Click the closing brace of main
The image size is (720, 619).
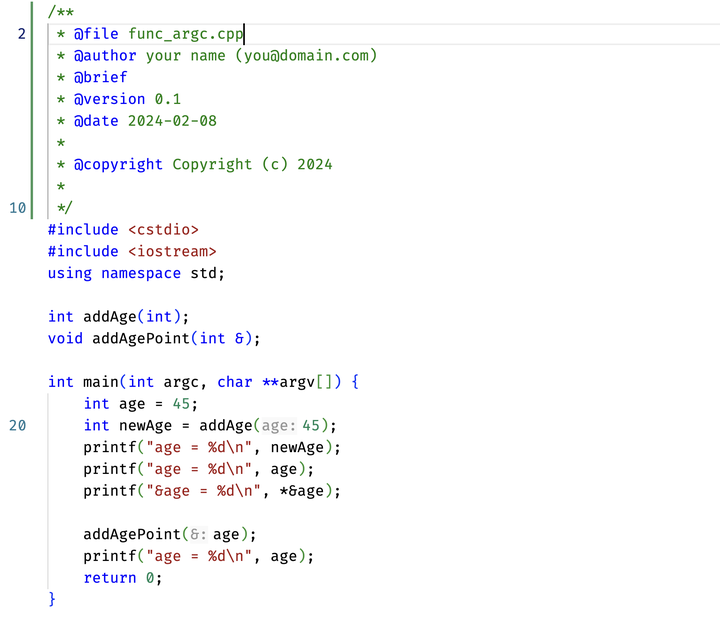point(52,600)
